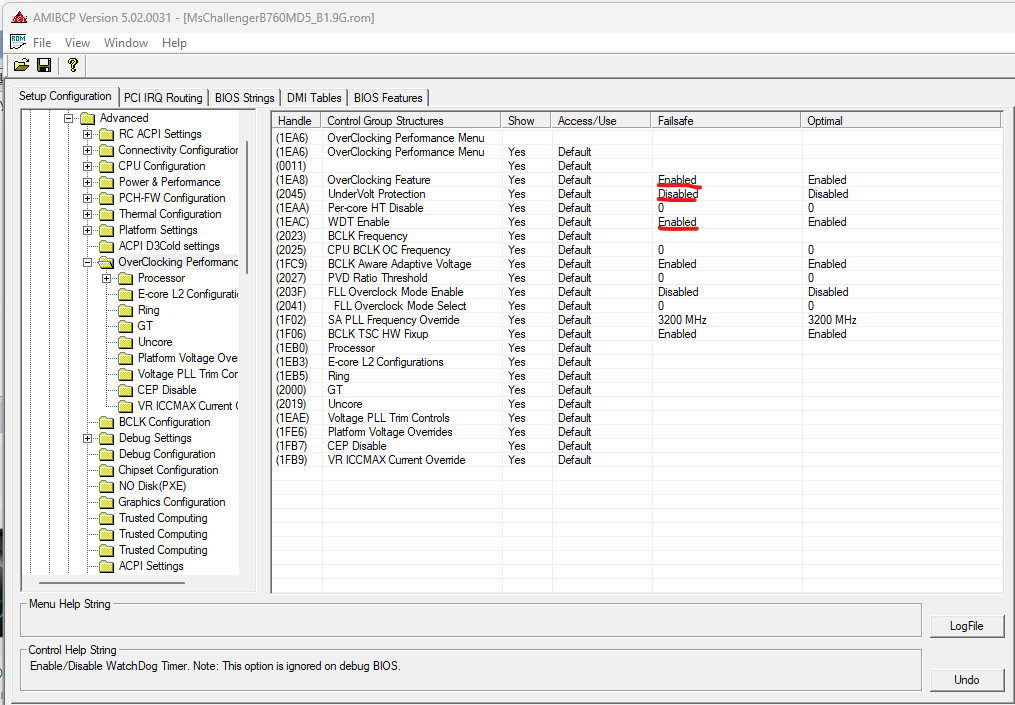Open the View menu
The width and height of the screenshot is (1015, 705).
(77, 43)
